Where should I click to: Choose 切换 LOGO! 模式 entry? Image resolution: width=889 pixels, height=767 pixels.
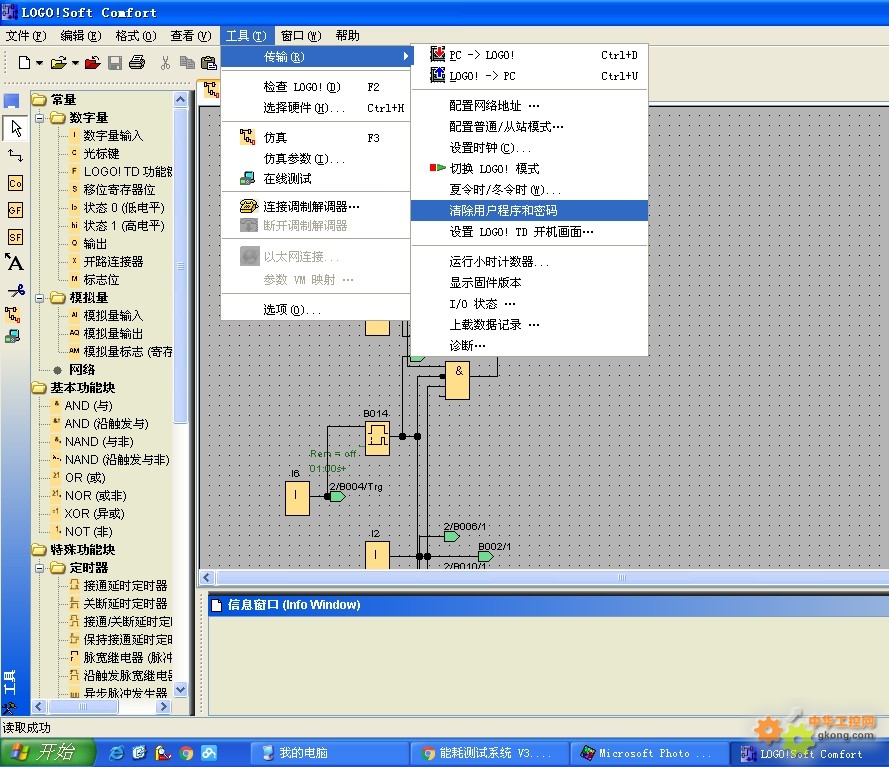(x=530, y=169)
